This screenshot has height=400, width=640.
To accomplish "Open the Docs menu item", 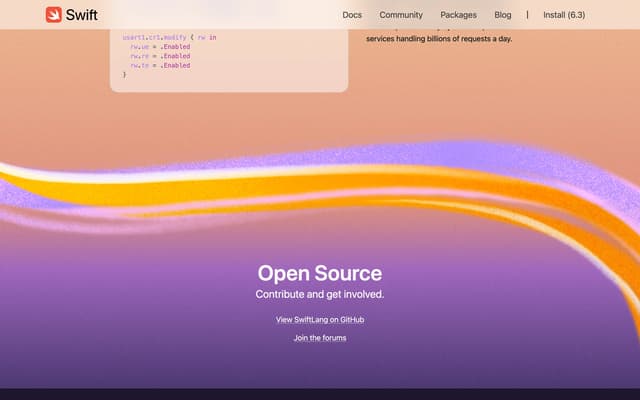I will coord(352,15).
